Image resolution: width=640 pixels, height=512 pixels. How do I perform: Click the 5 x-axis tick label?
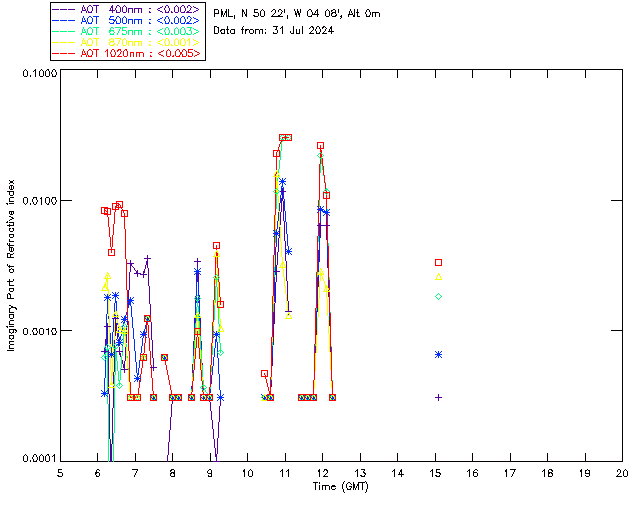60,473
